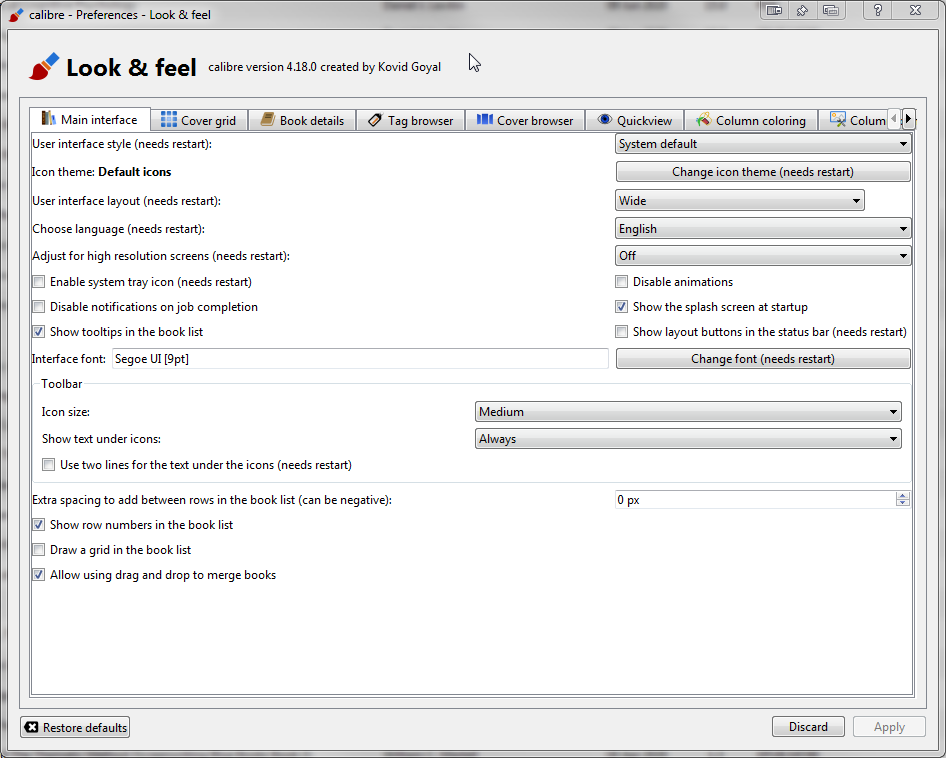946x758 pixels.
Task: Click the Restore defaults button
Action: 75,727
